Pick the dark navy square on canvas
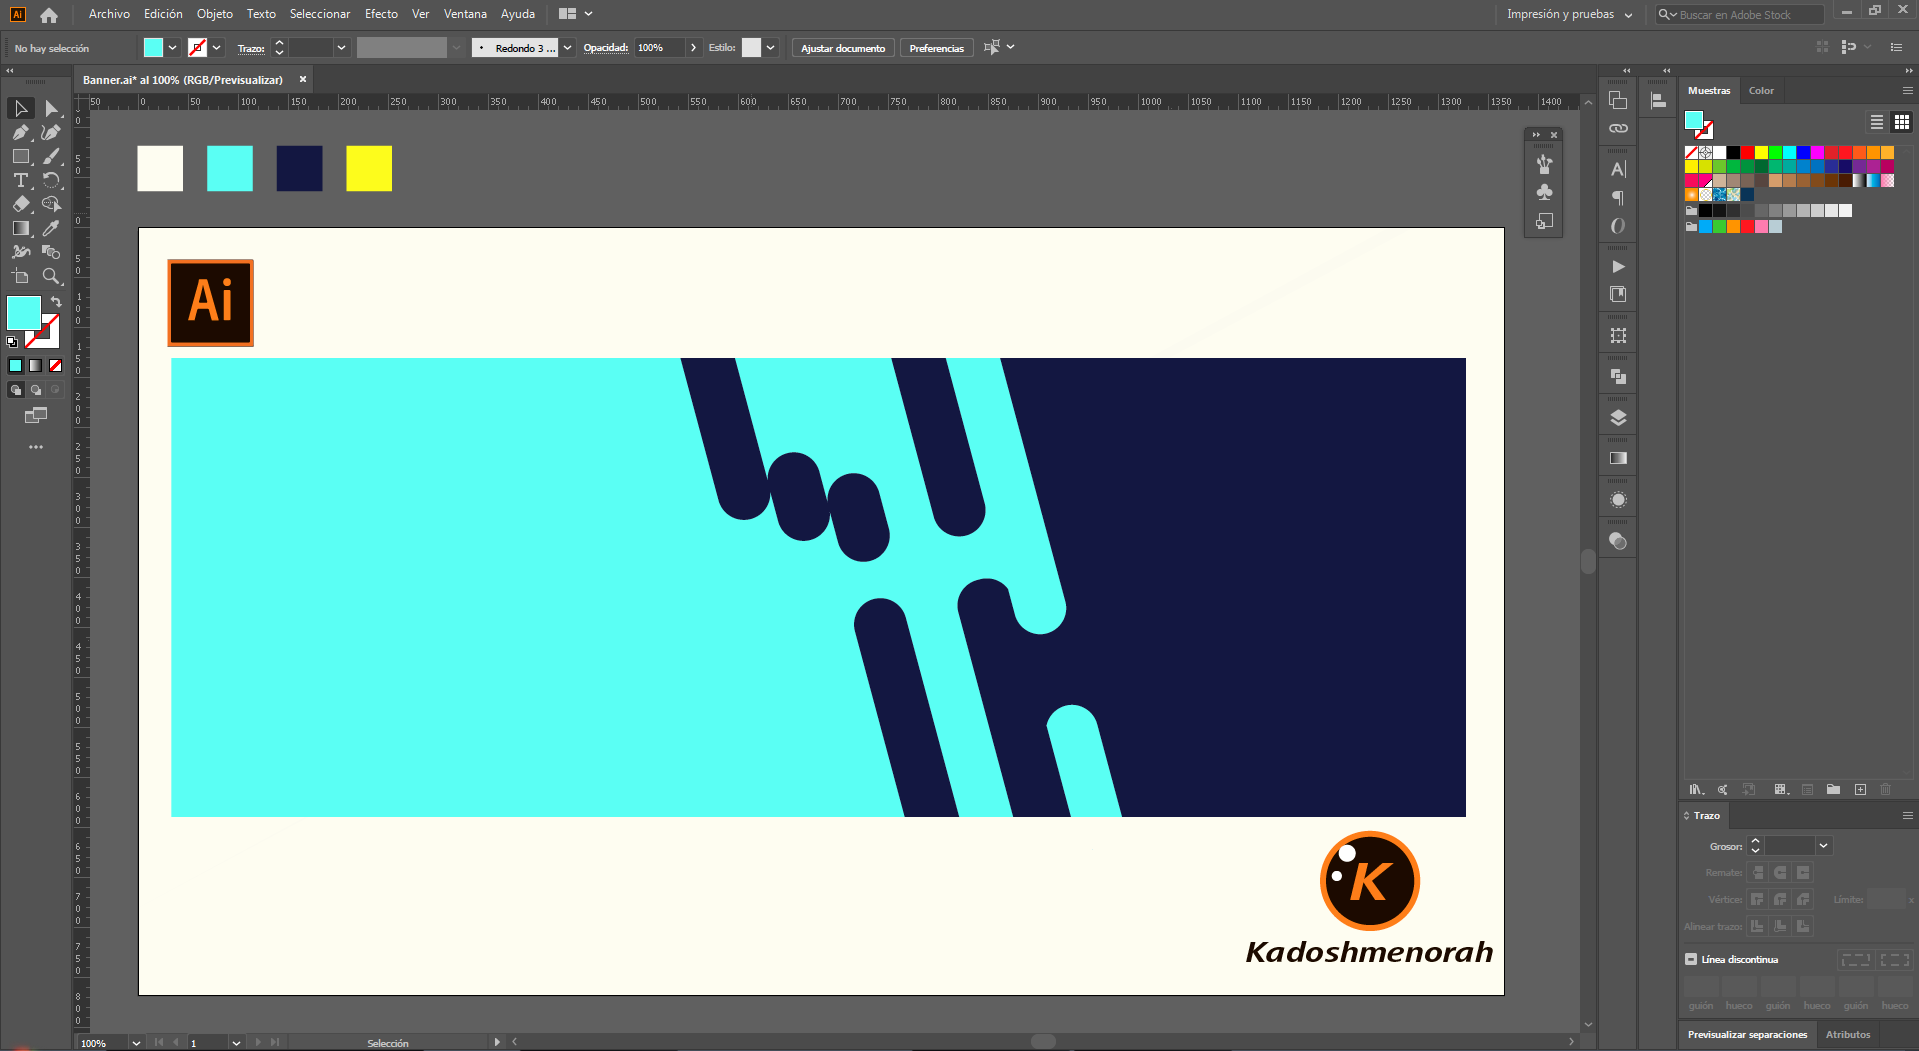The image size is (1919, 1051). pos(299,168)
